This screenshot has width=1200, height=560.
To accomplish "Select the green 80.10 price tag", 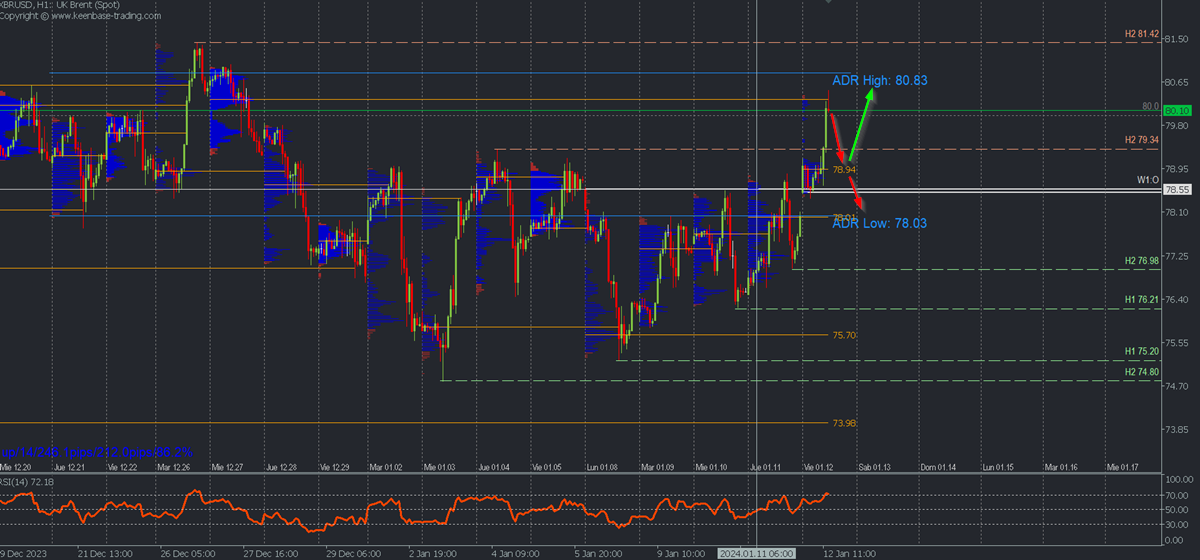I will coord(1176,111).
